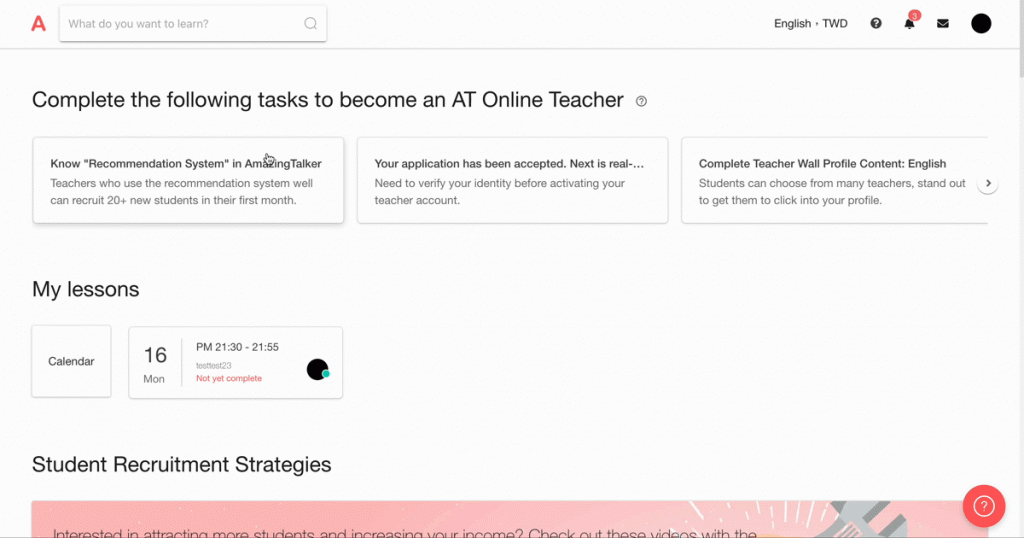Open the profile avatar menu
The height and width of the screenshot is (538, 1024).
coord(981,24)
